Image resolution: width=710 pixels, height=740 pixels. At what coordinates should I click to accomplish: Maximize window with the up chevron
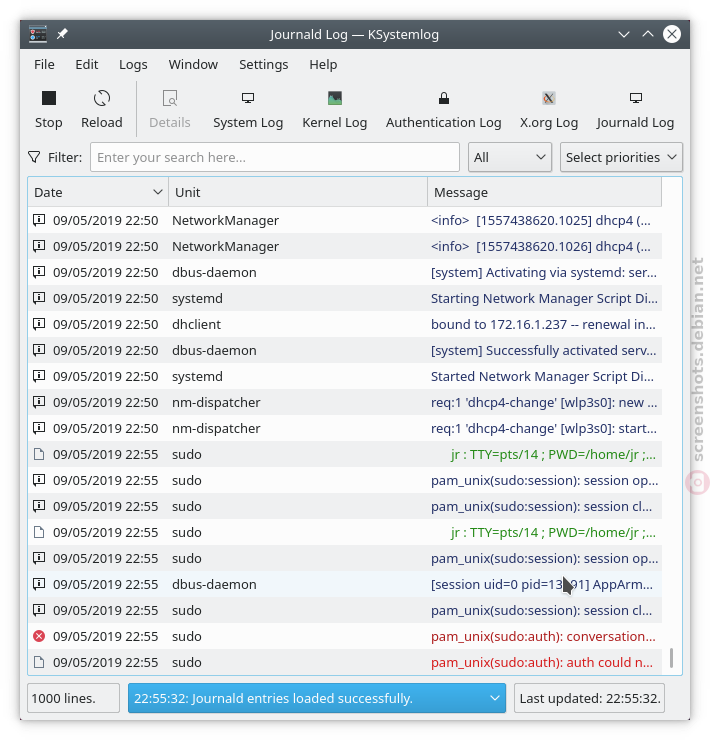tap(648, 34)
